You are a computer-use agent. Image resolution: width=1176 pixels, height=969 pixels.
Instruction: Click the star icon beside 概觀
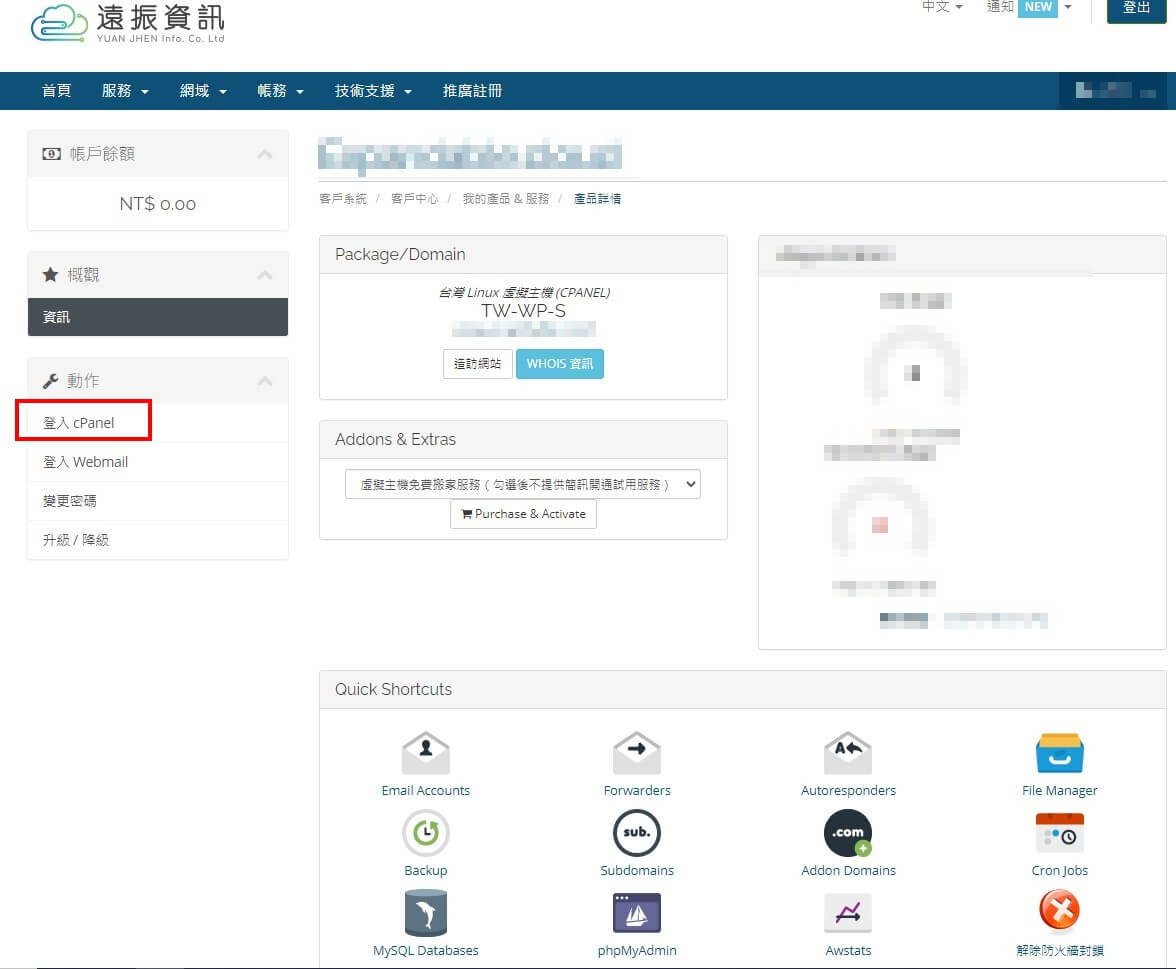[50, 274]
